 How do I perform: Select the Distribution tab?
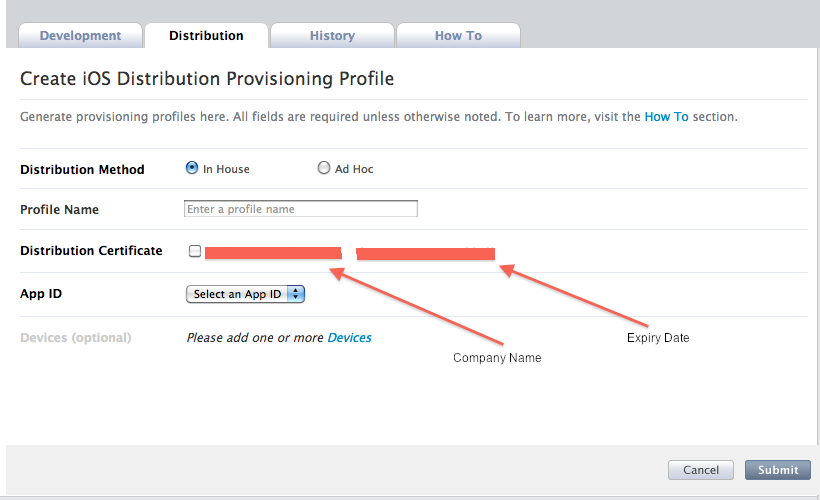tap(206, 36)
